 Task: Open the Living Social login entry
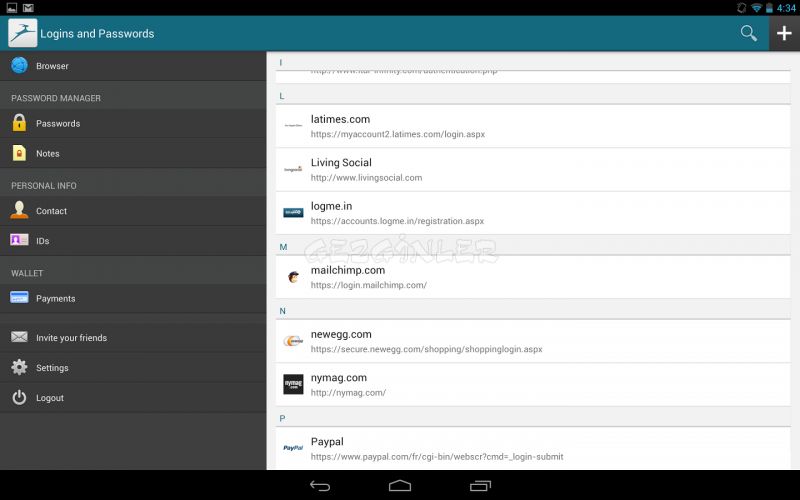tap(533, 169)
